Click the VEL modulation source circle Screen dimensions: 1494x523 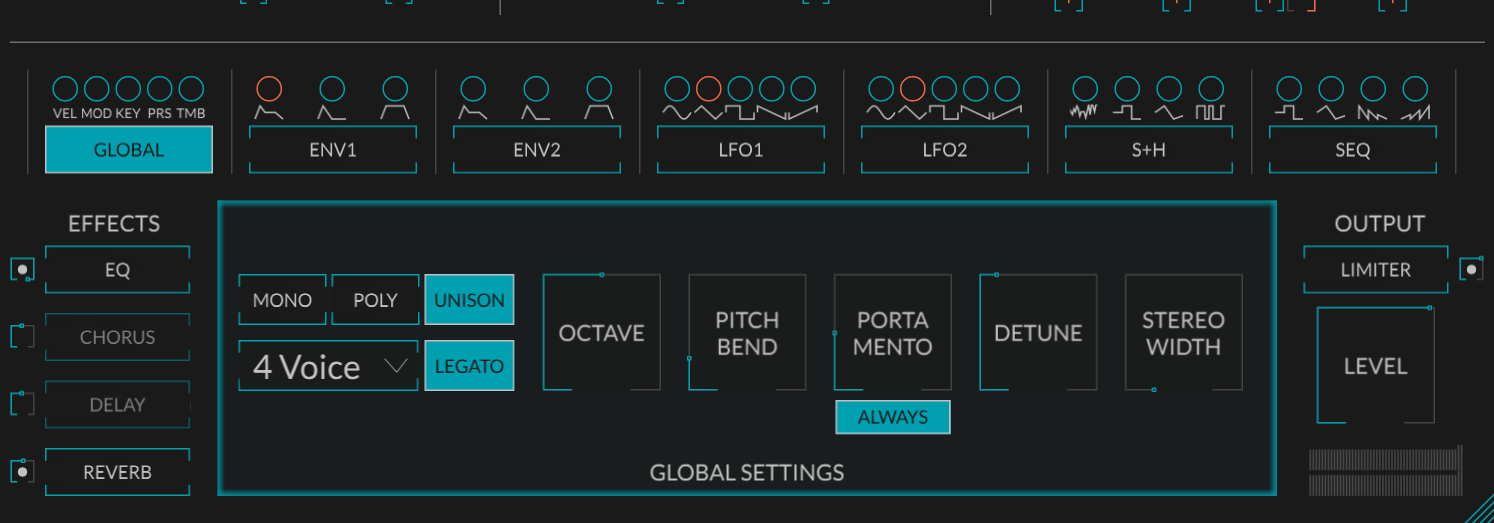[x=65, y=89]
